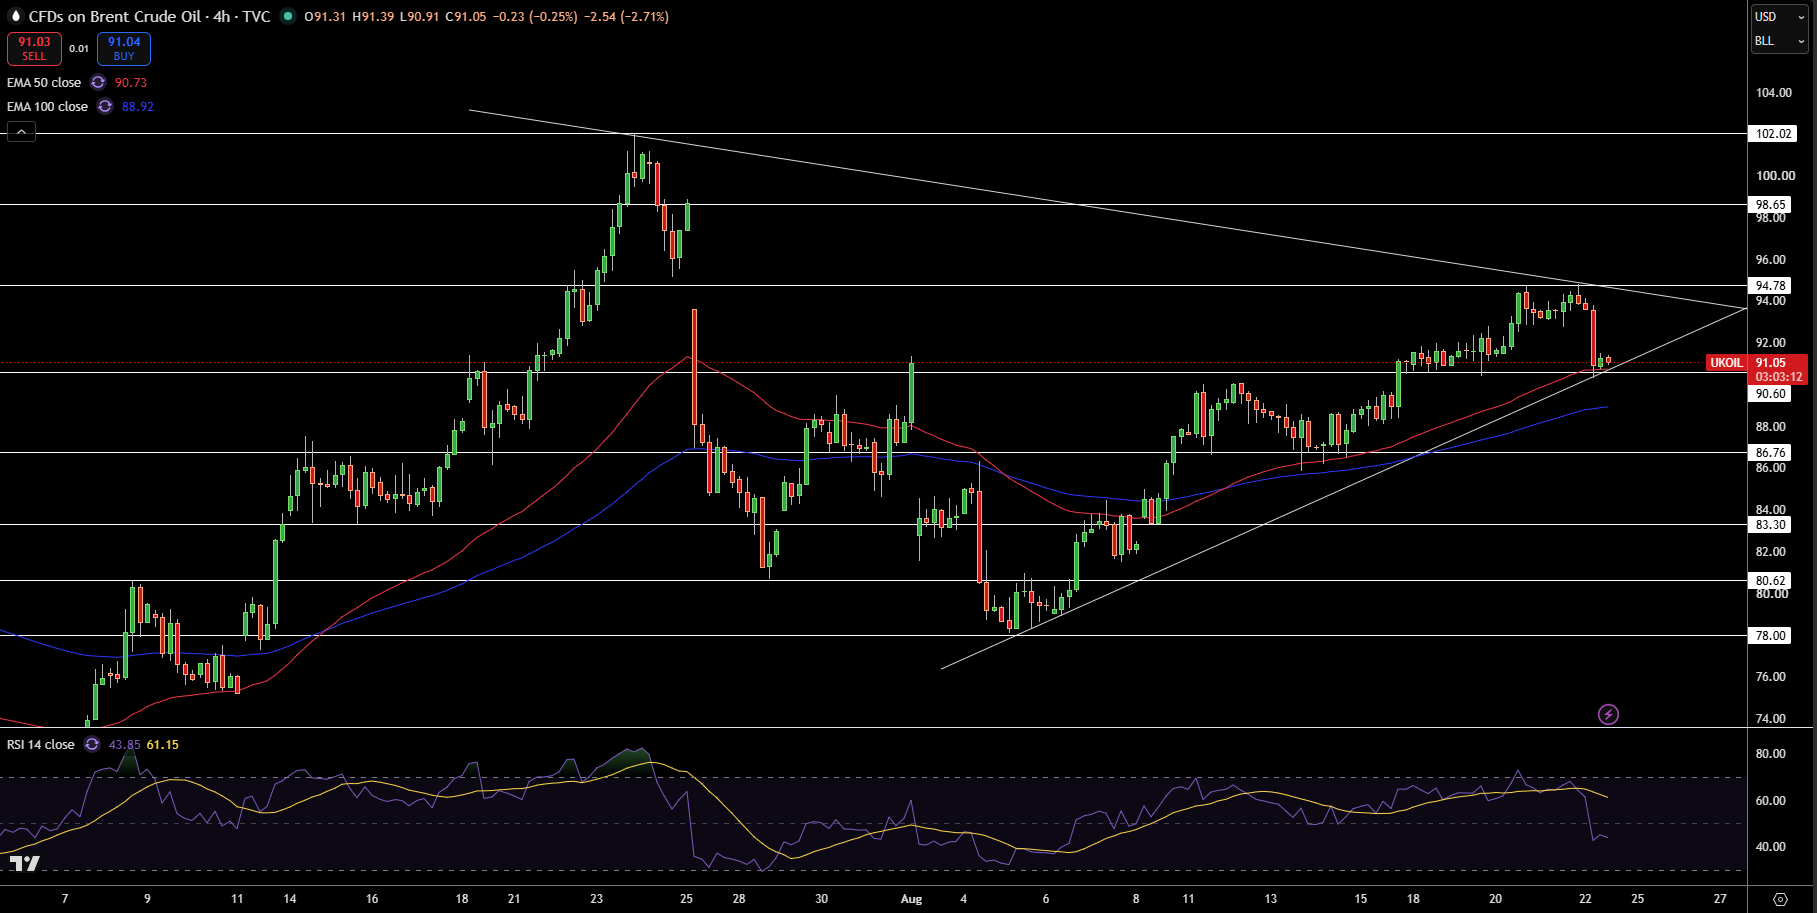
Task: Click the 80.62 price level label
Action: (1771, 581)
